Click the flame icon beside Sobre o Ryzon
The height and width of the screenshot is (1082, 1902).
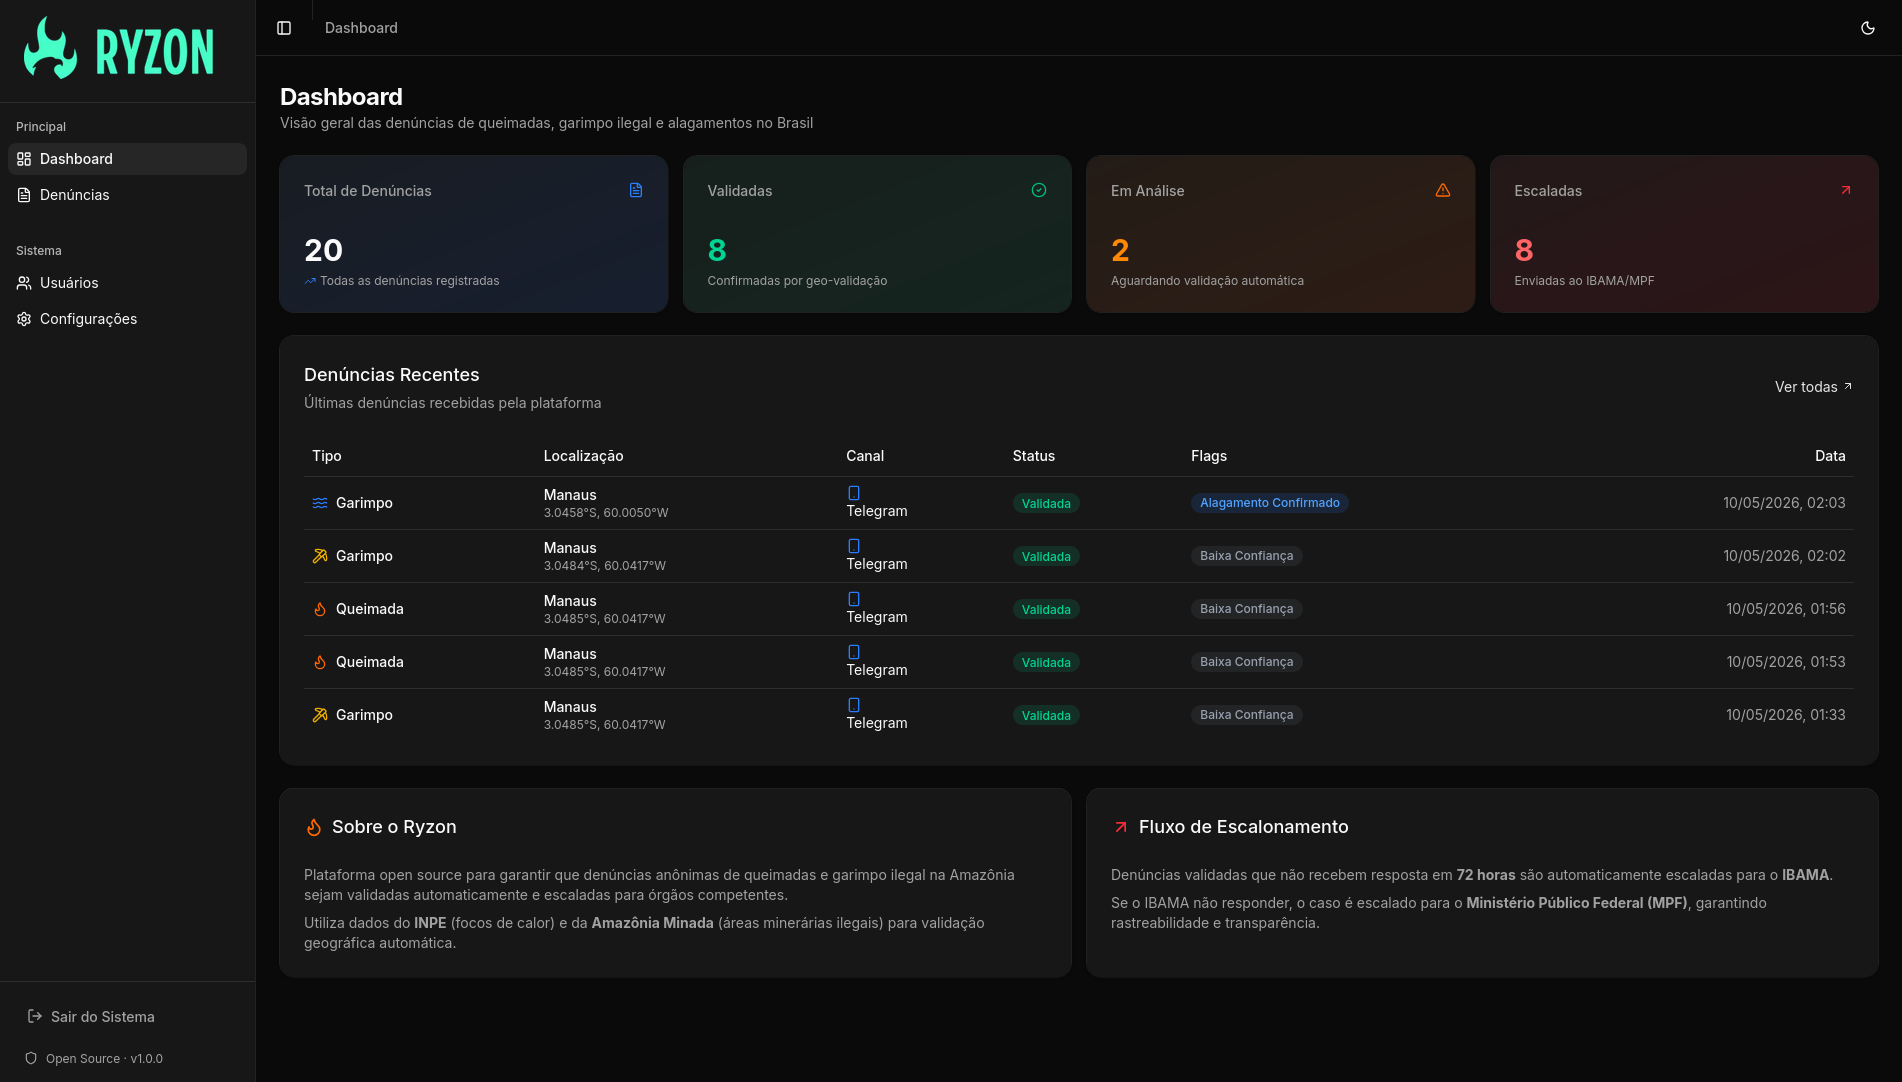tap(314, 827)
